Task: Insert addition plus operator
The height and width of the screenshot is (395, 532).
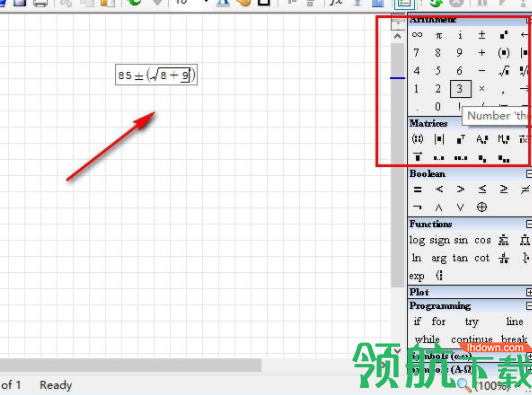Action: click(481, 53)
